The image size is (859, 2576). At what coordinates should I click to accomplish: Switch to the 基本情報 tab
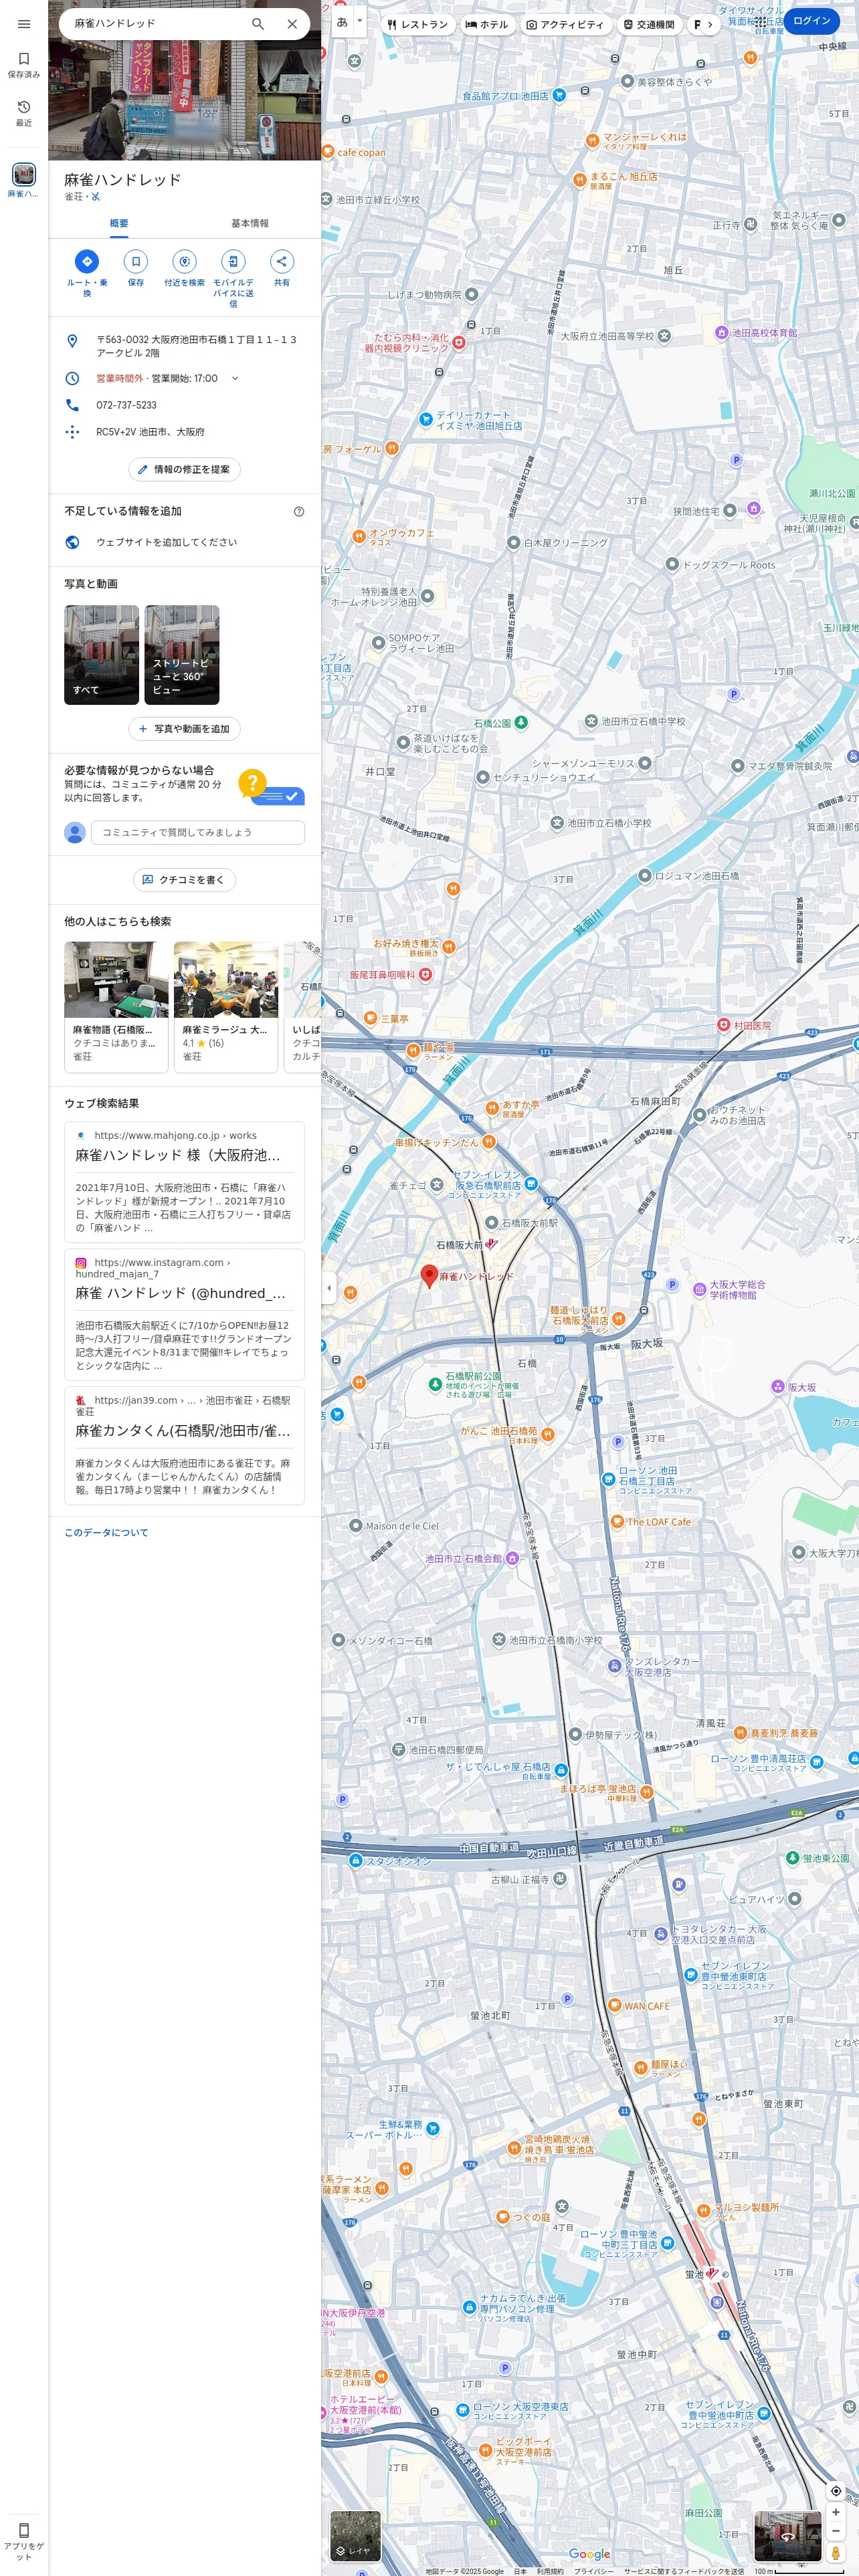(x=250, y=223)
